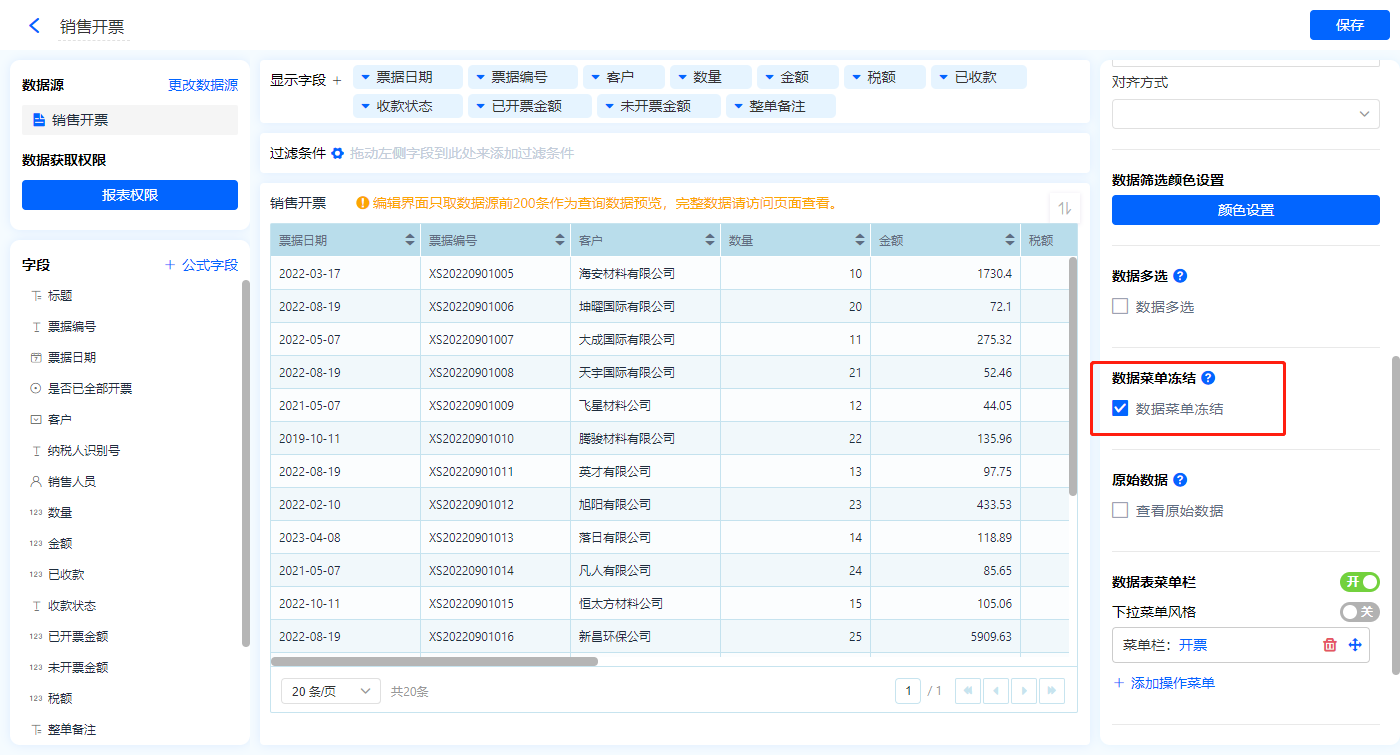This screenshot has width=1400, height=755.
Task: Click the help icon next to 原始数据
Action: point(1180,480)
